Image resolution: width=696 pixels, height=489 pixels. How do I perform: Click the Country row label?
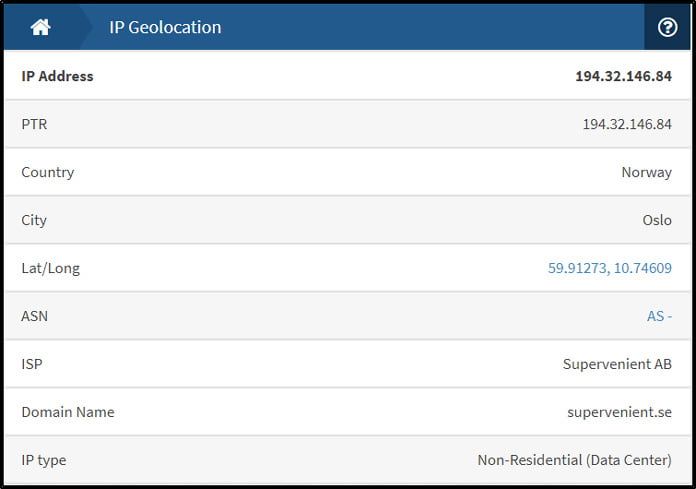tap(47, 172)
